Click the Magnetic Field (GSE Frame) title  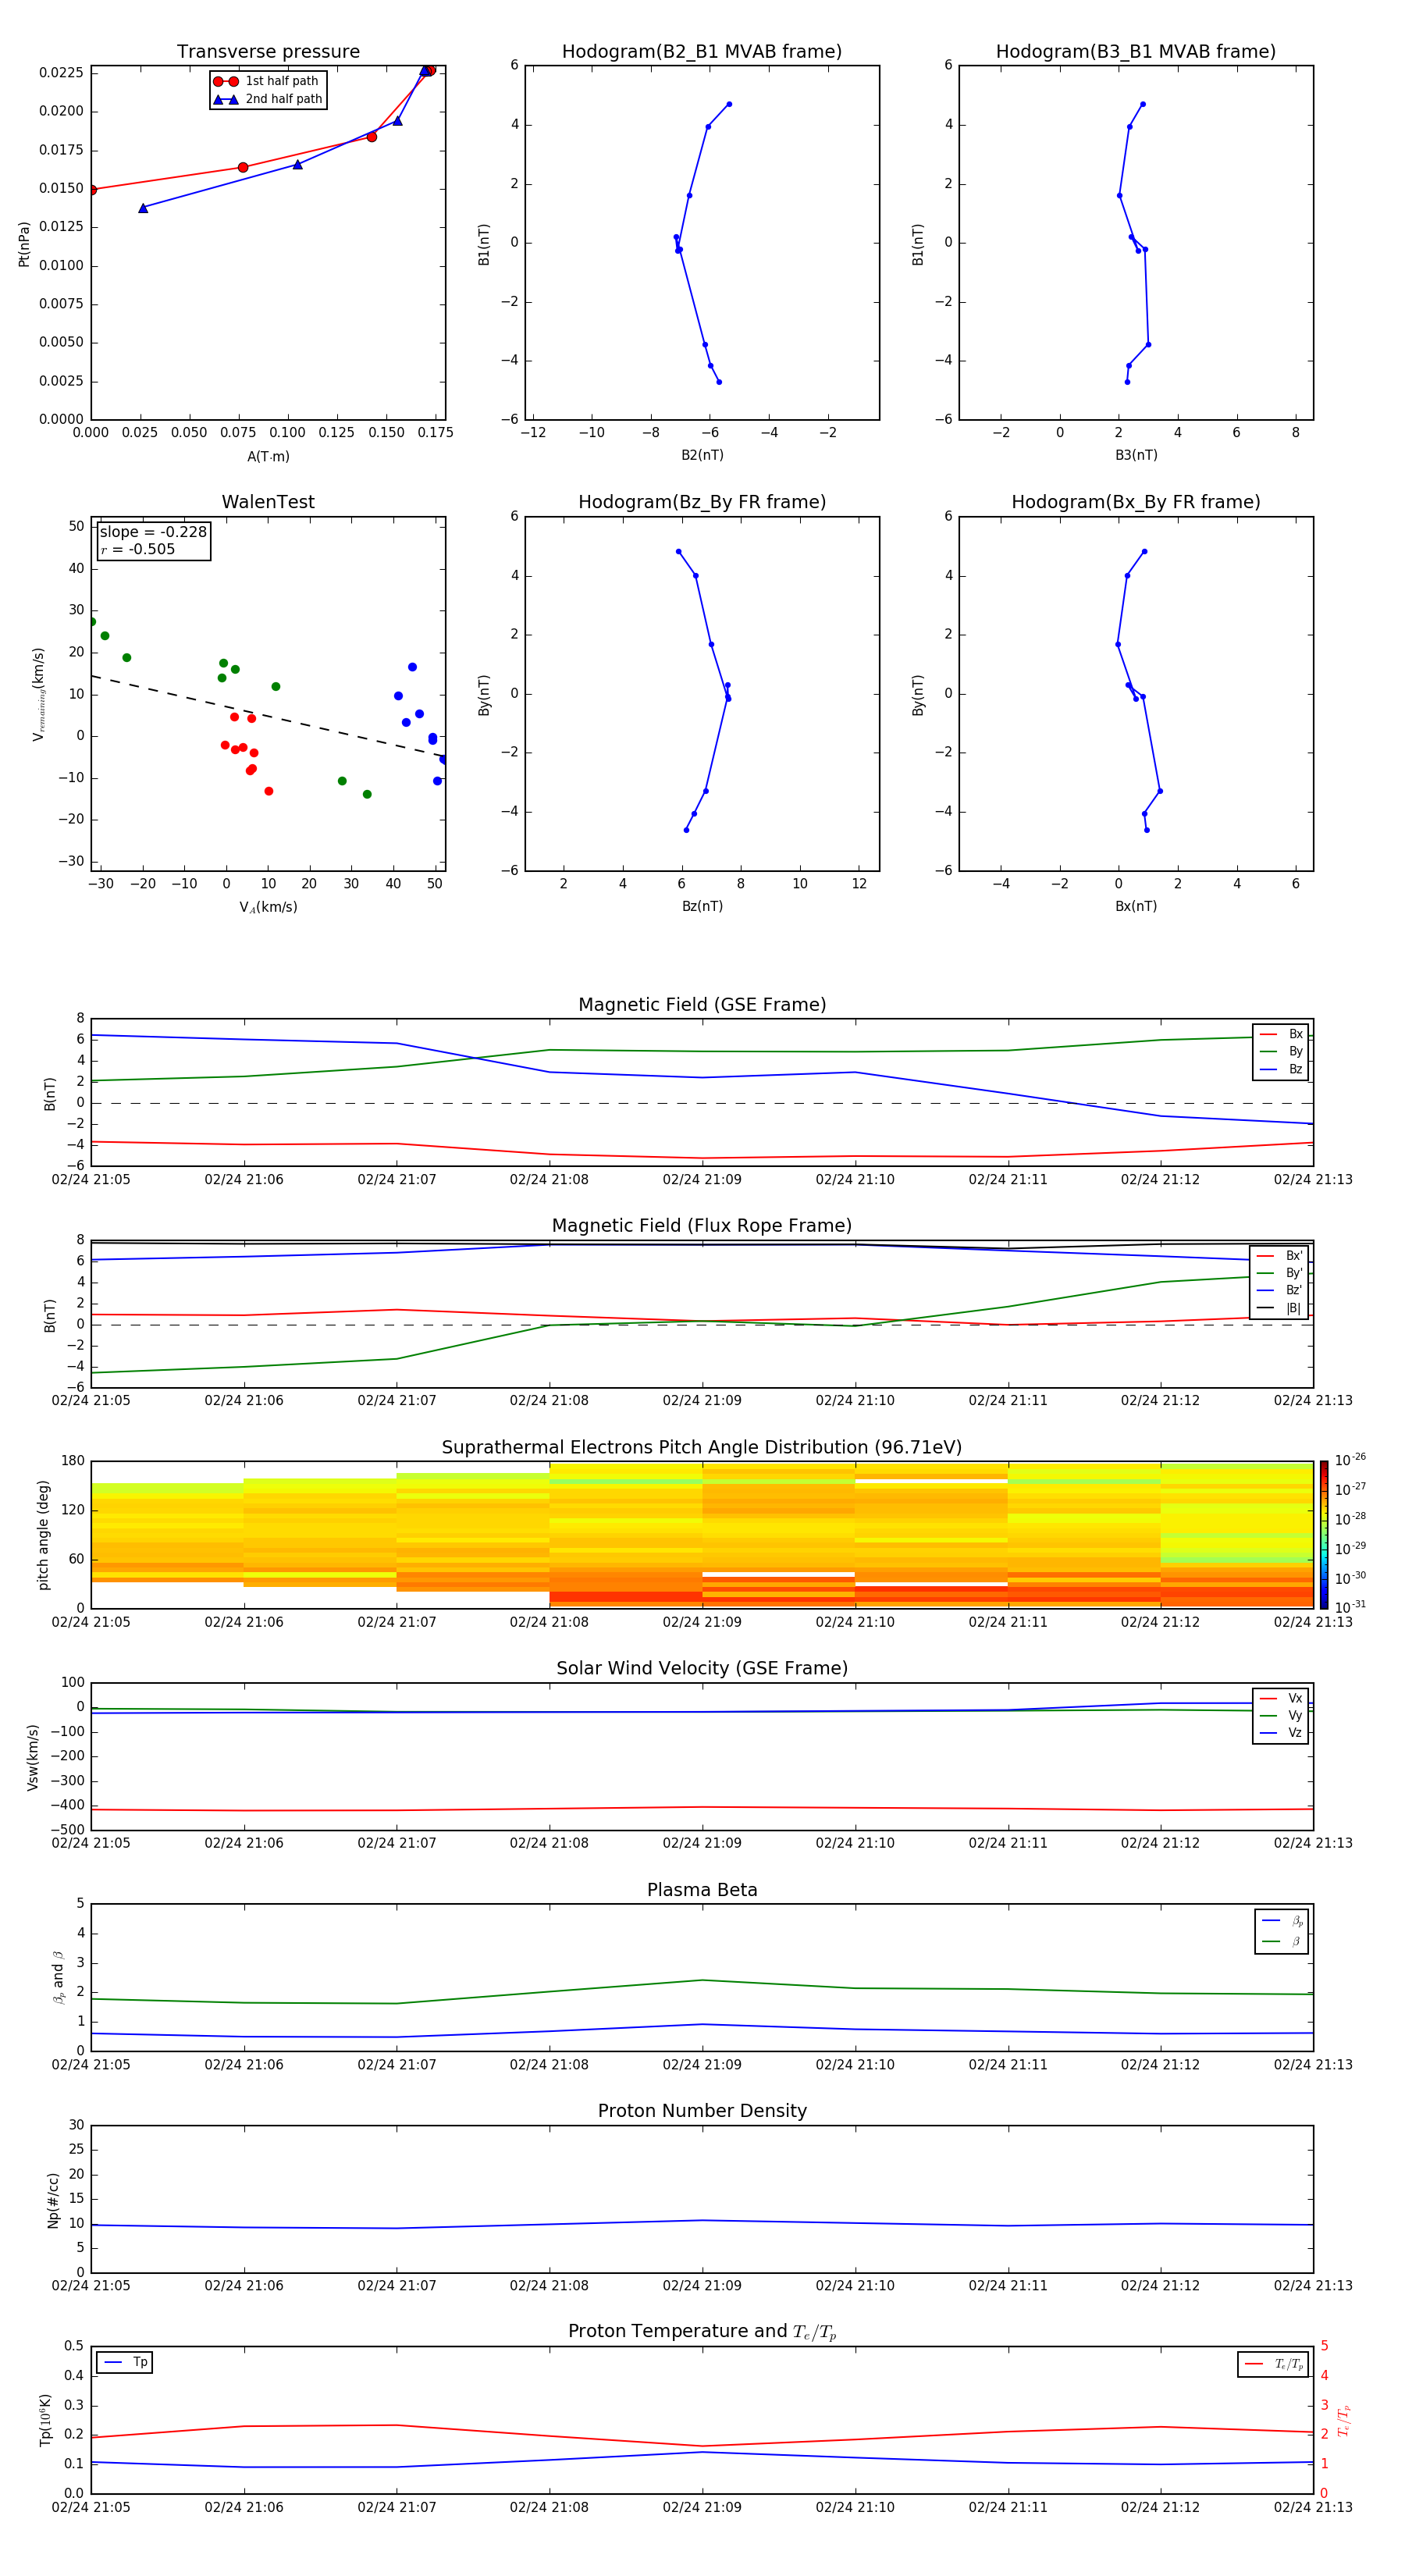click(702, 1005)
